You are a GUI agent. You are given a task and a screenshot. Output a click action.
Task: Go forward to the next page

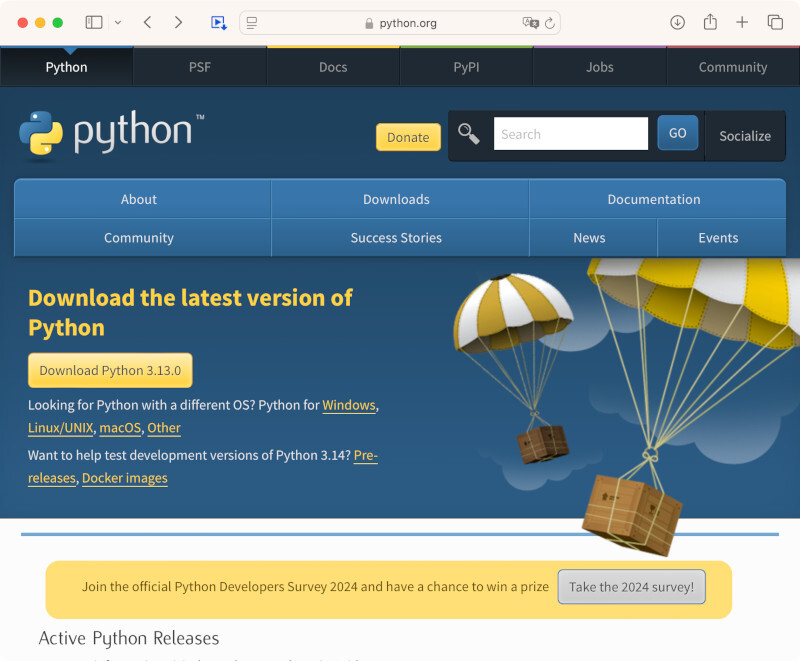[x=178, y=22]
